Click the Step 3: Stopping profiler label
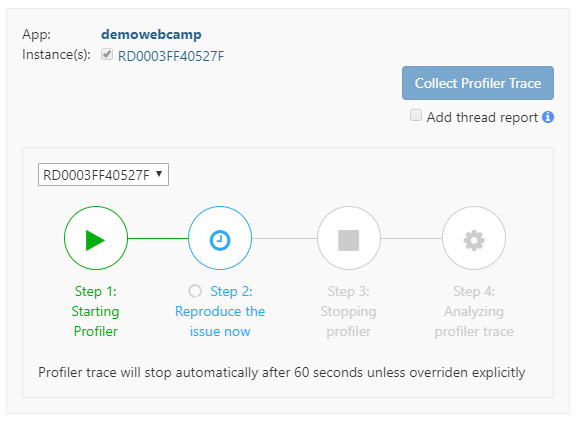The image size is (577, 423). point(348,311)
